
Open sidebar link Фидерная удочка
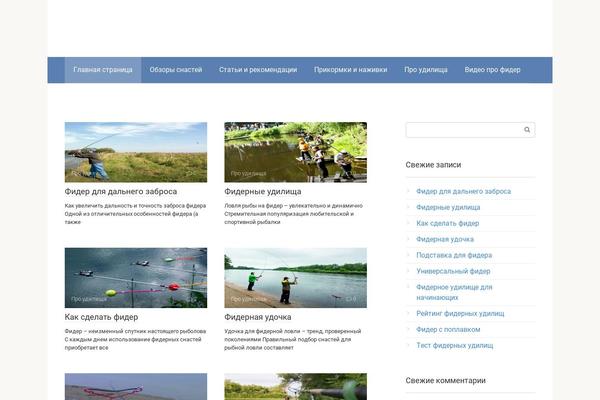(x=445, y=239)
